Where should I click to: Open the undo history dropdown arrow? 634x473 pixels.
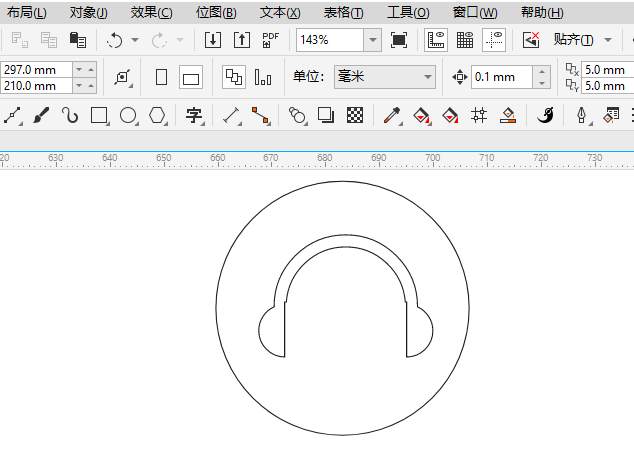click(x=135, y=40)
